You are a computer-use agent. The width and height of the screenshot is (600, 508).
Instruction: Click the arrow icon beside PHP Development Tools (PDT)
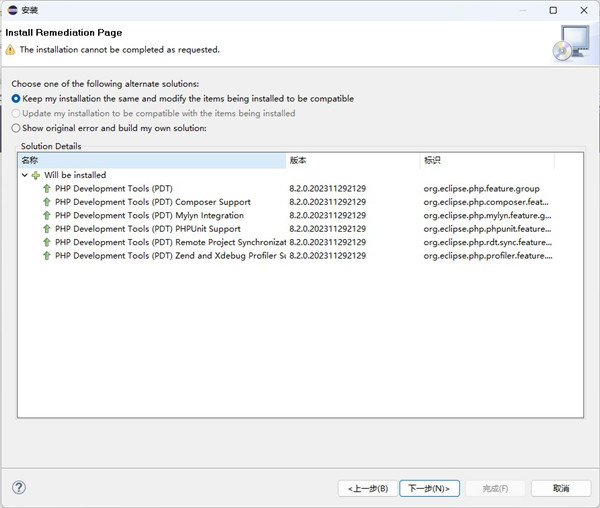(x=46, y=189)
